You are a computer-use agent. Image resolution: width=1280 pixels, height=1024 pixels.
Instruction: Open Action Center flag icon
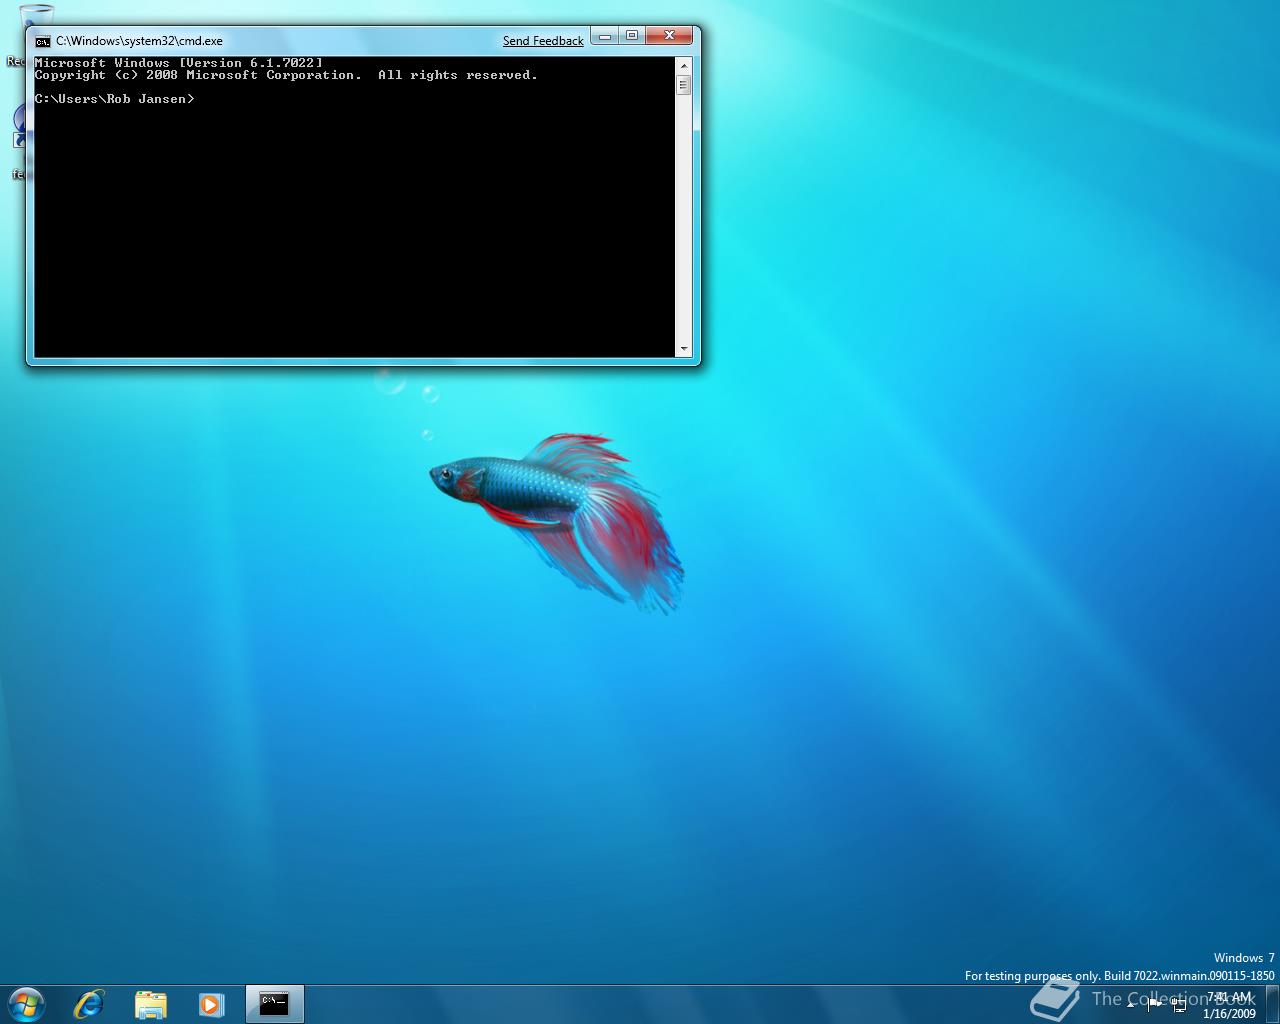[x=1154, y=1004]
